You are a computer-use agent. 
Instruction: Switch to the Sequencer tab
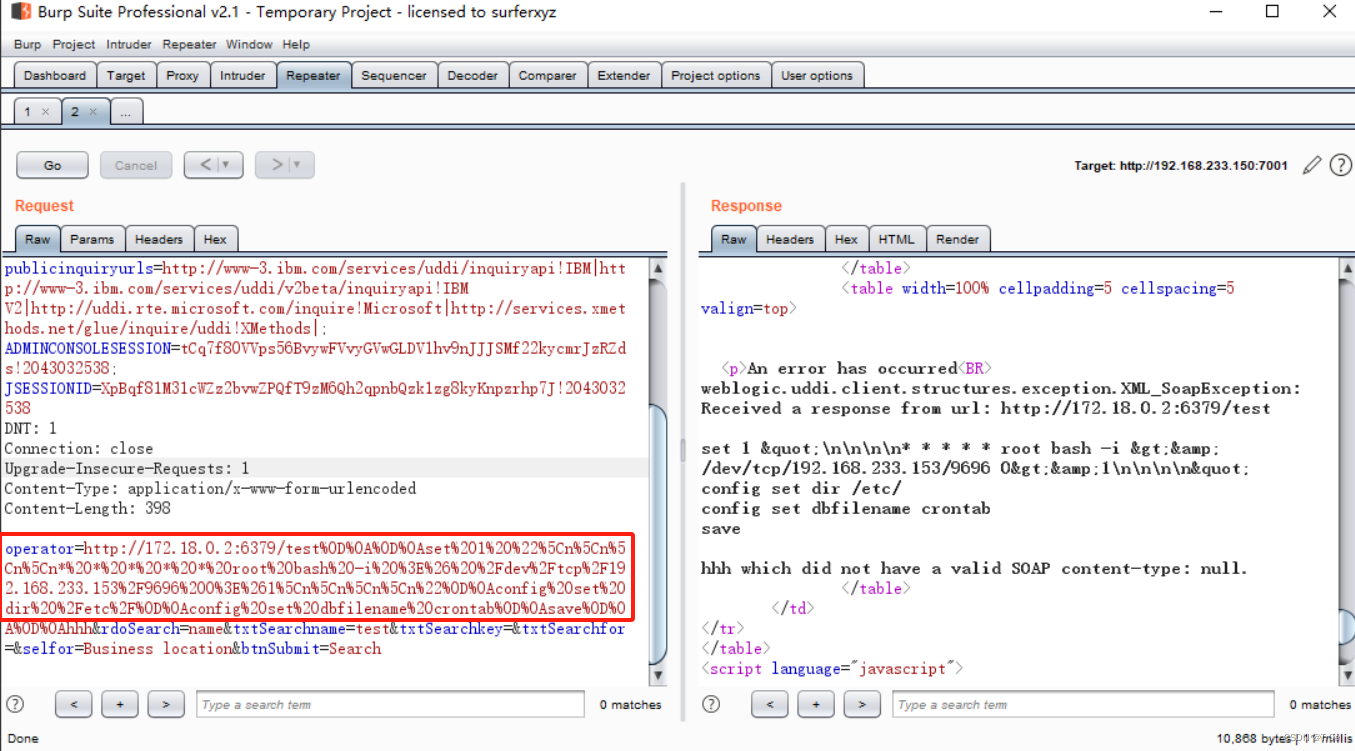pyautogui.click(x=394, y=75)
